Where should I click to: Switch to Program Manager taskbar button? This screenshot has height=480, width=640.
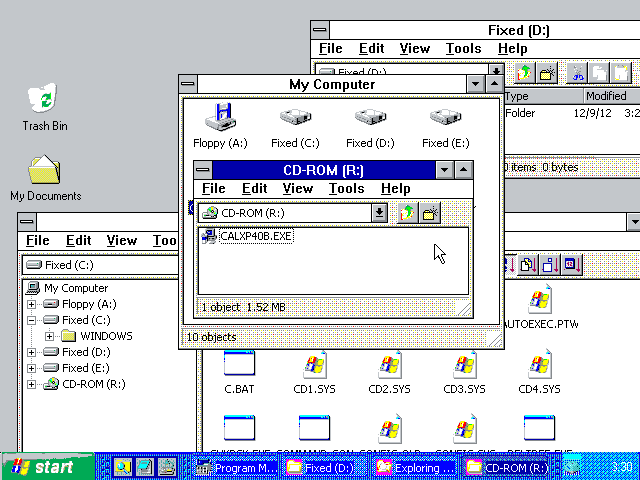237,467
